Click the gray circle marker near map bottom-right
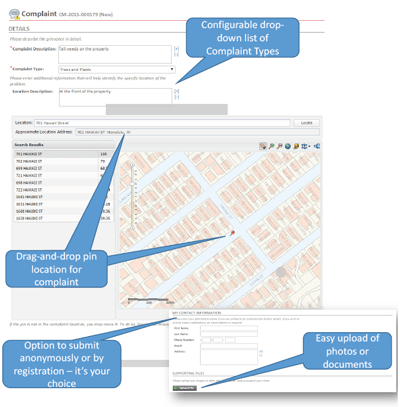The image size is (400, 407). coord(281,272)
